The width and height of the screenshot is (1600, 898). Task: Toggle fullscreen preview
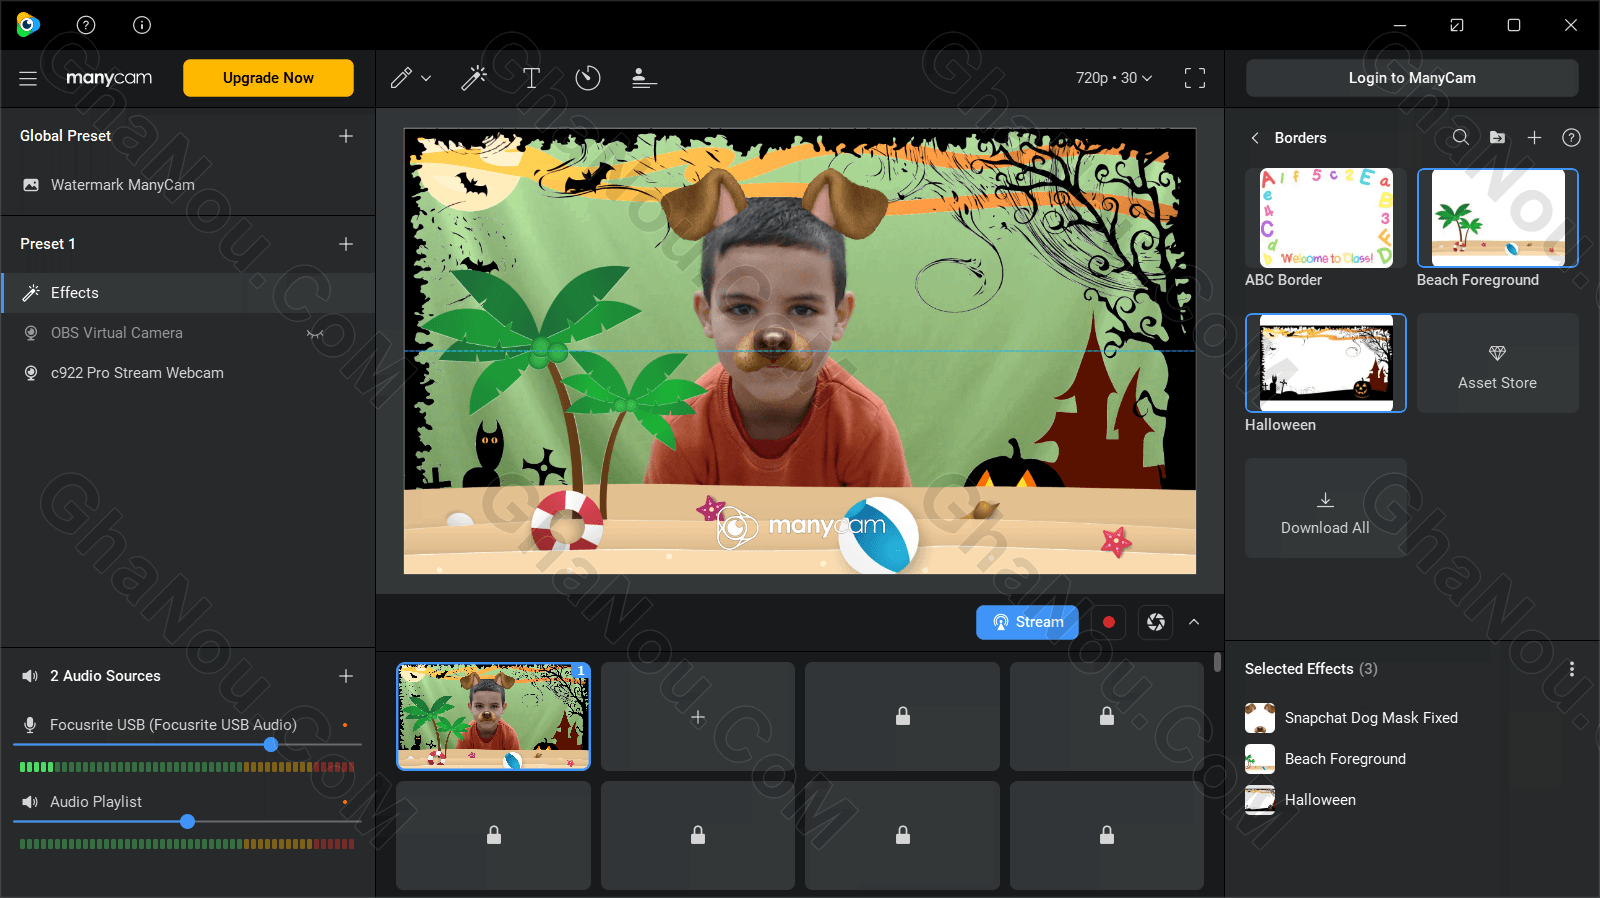pos(1195,78)
